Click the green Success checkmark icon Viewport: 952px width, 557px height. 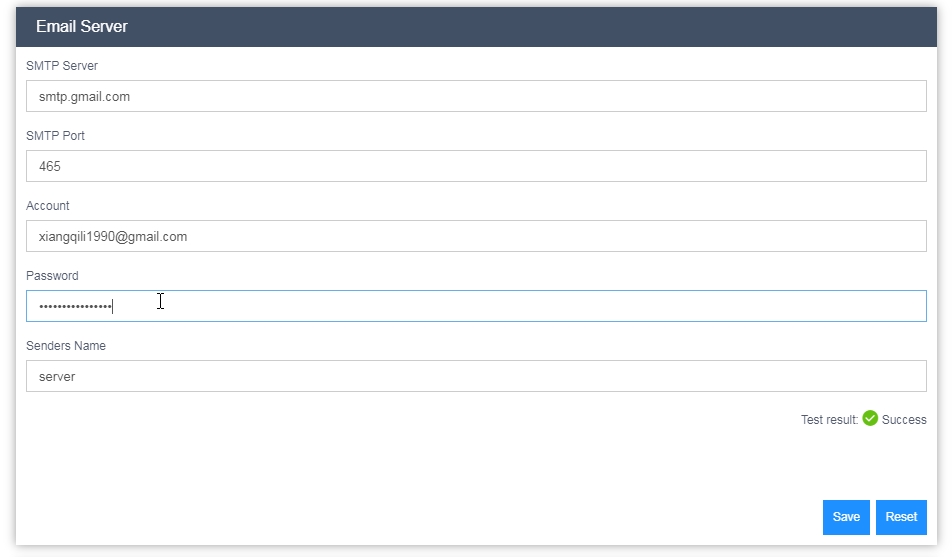870,419
